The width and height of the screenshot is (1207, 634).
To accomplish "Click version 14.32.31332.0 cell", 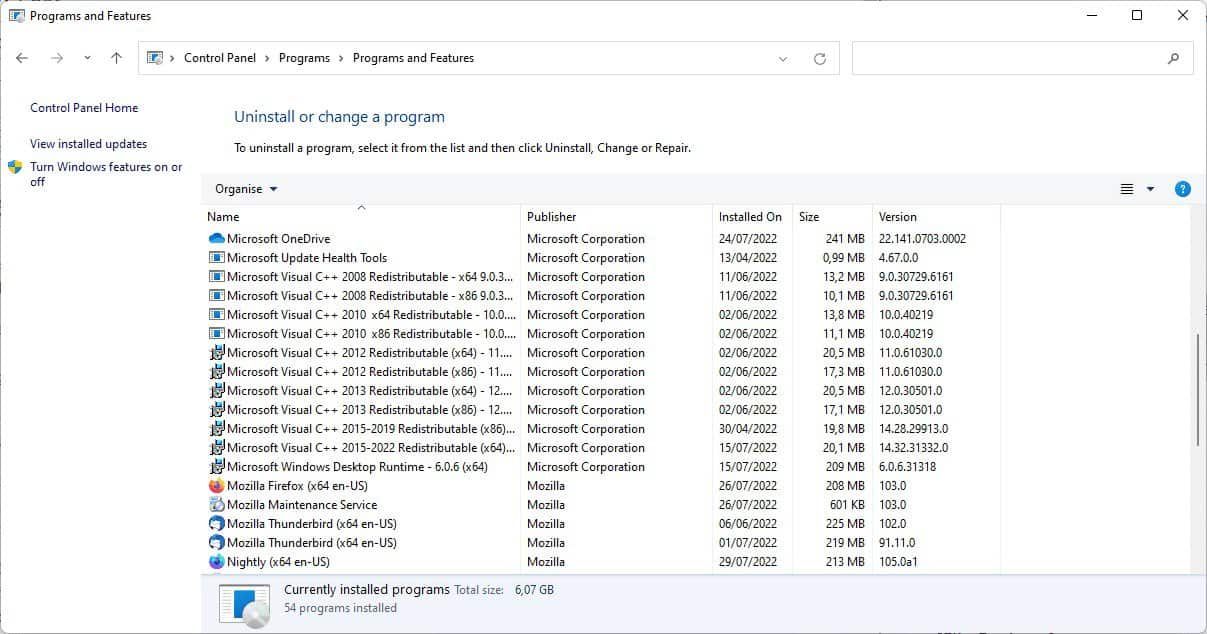I will [913, 448].
